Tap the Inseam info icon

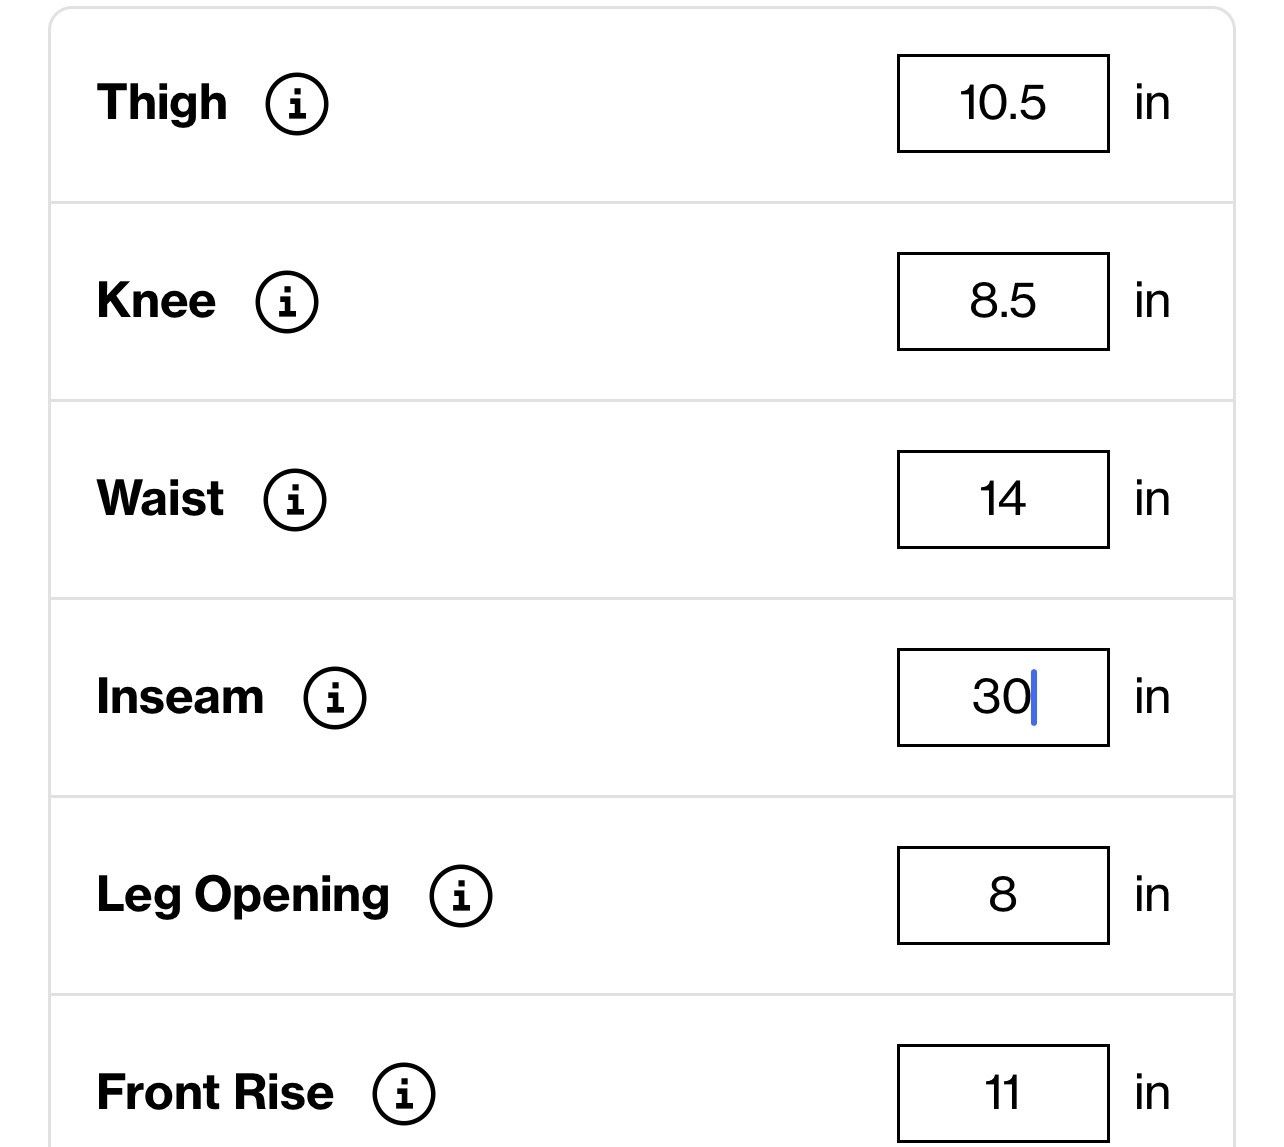coord(335,697)
